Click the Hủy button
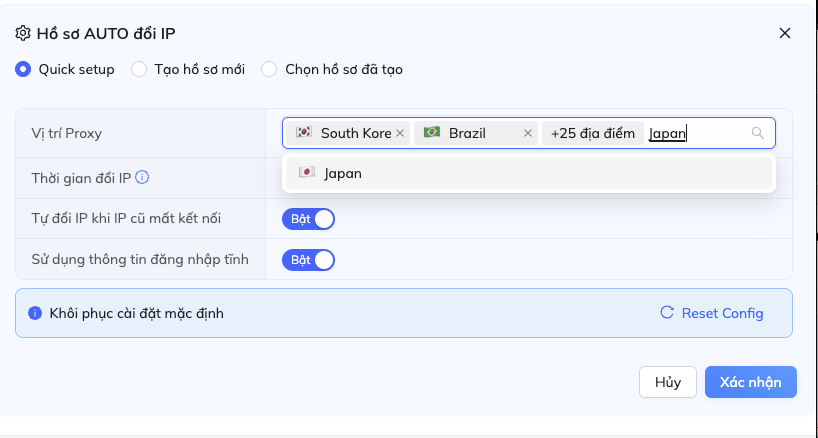This screenshot has width=818, height=438. [667, 382]
